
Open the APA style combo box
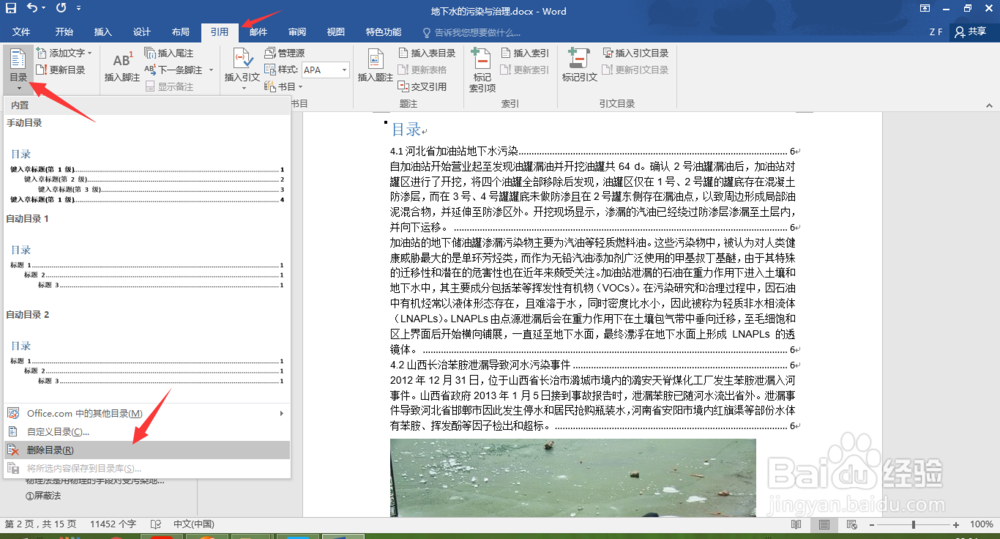325,70
